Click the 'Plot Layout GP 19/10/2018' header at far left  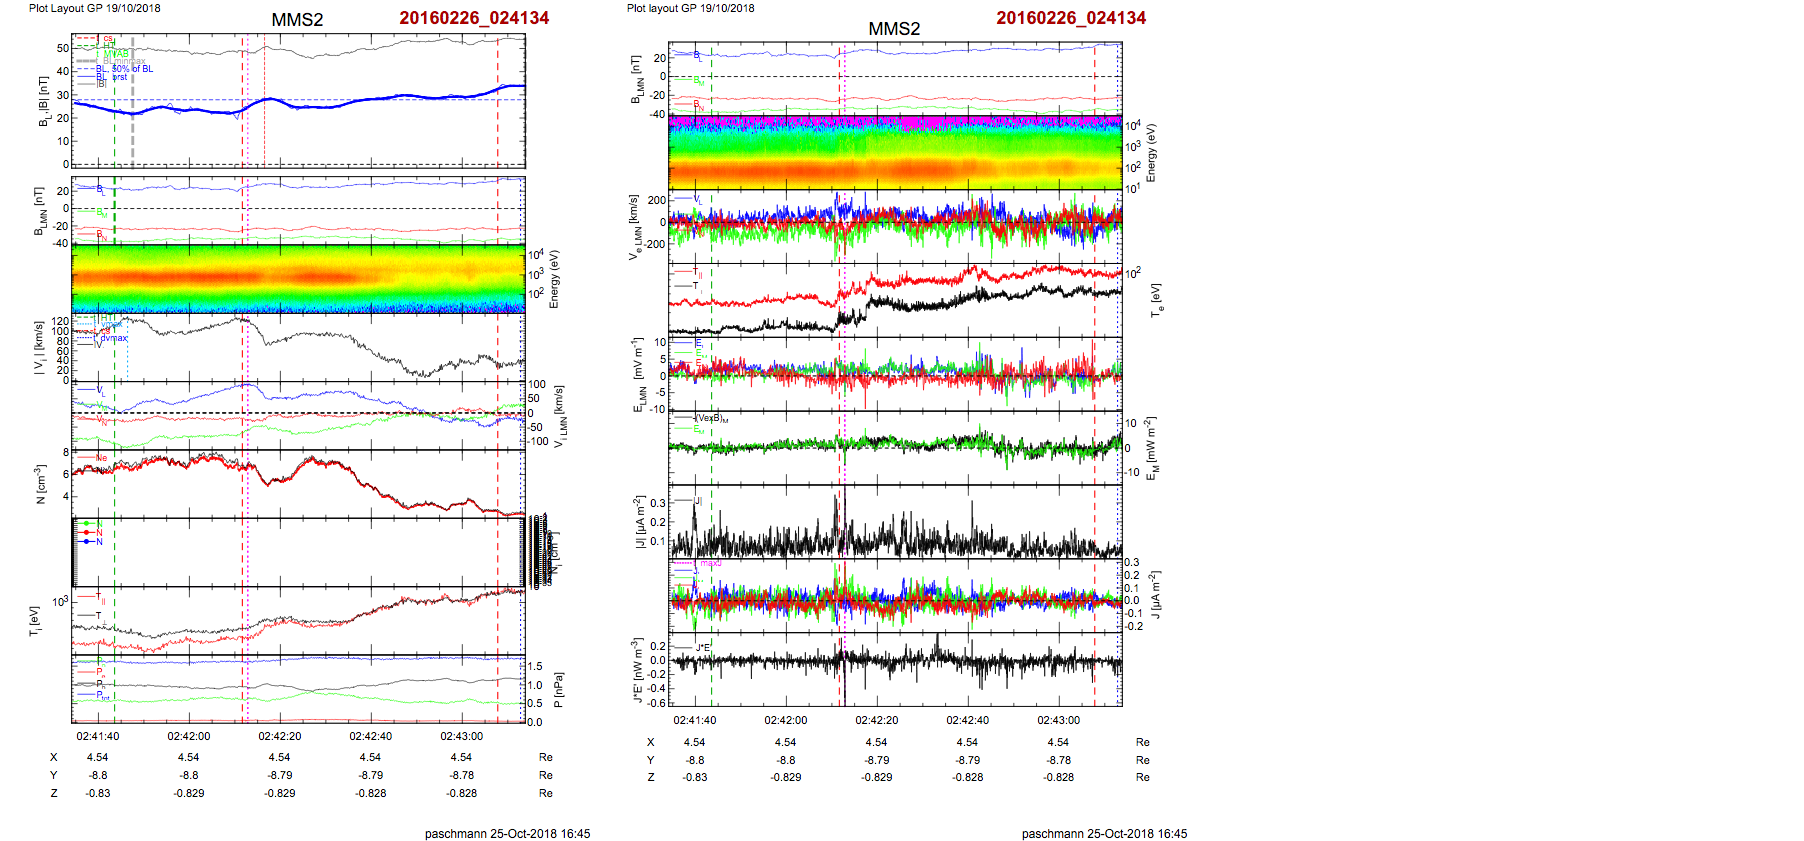click(94, 8)
